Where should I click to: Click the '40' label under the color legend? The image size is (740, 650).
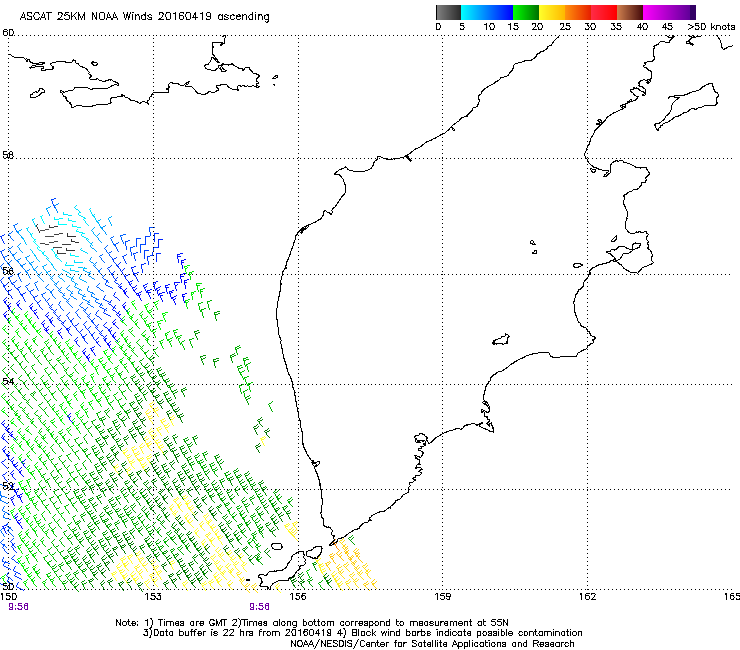(642, 27)
